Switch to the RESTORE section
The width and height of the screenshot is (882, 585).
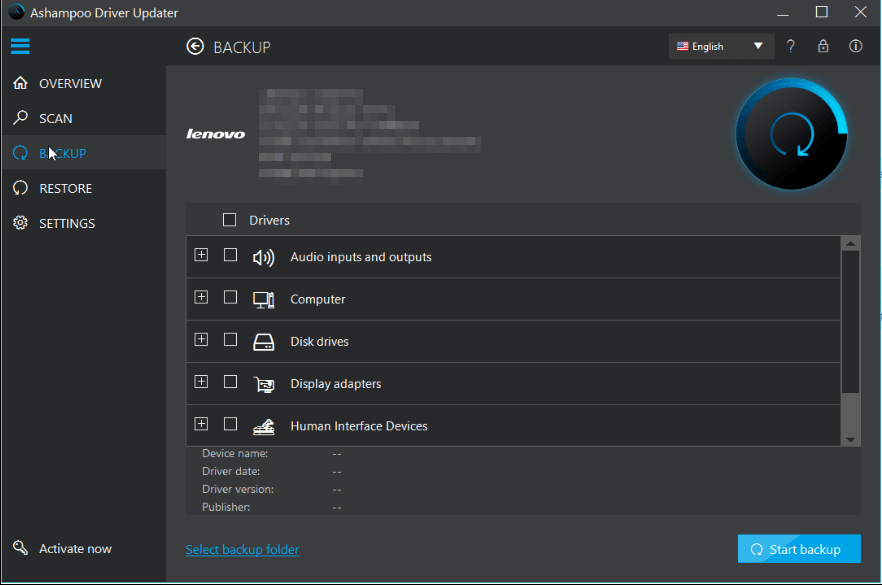[65, 189]
